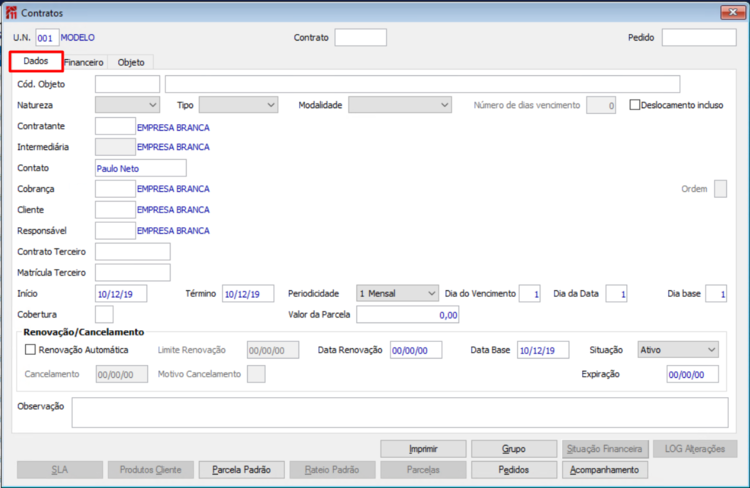Click the Número de dias vencimento field
This screenshot has width=750, height=488.
pos(601,105)
